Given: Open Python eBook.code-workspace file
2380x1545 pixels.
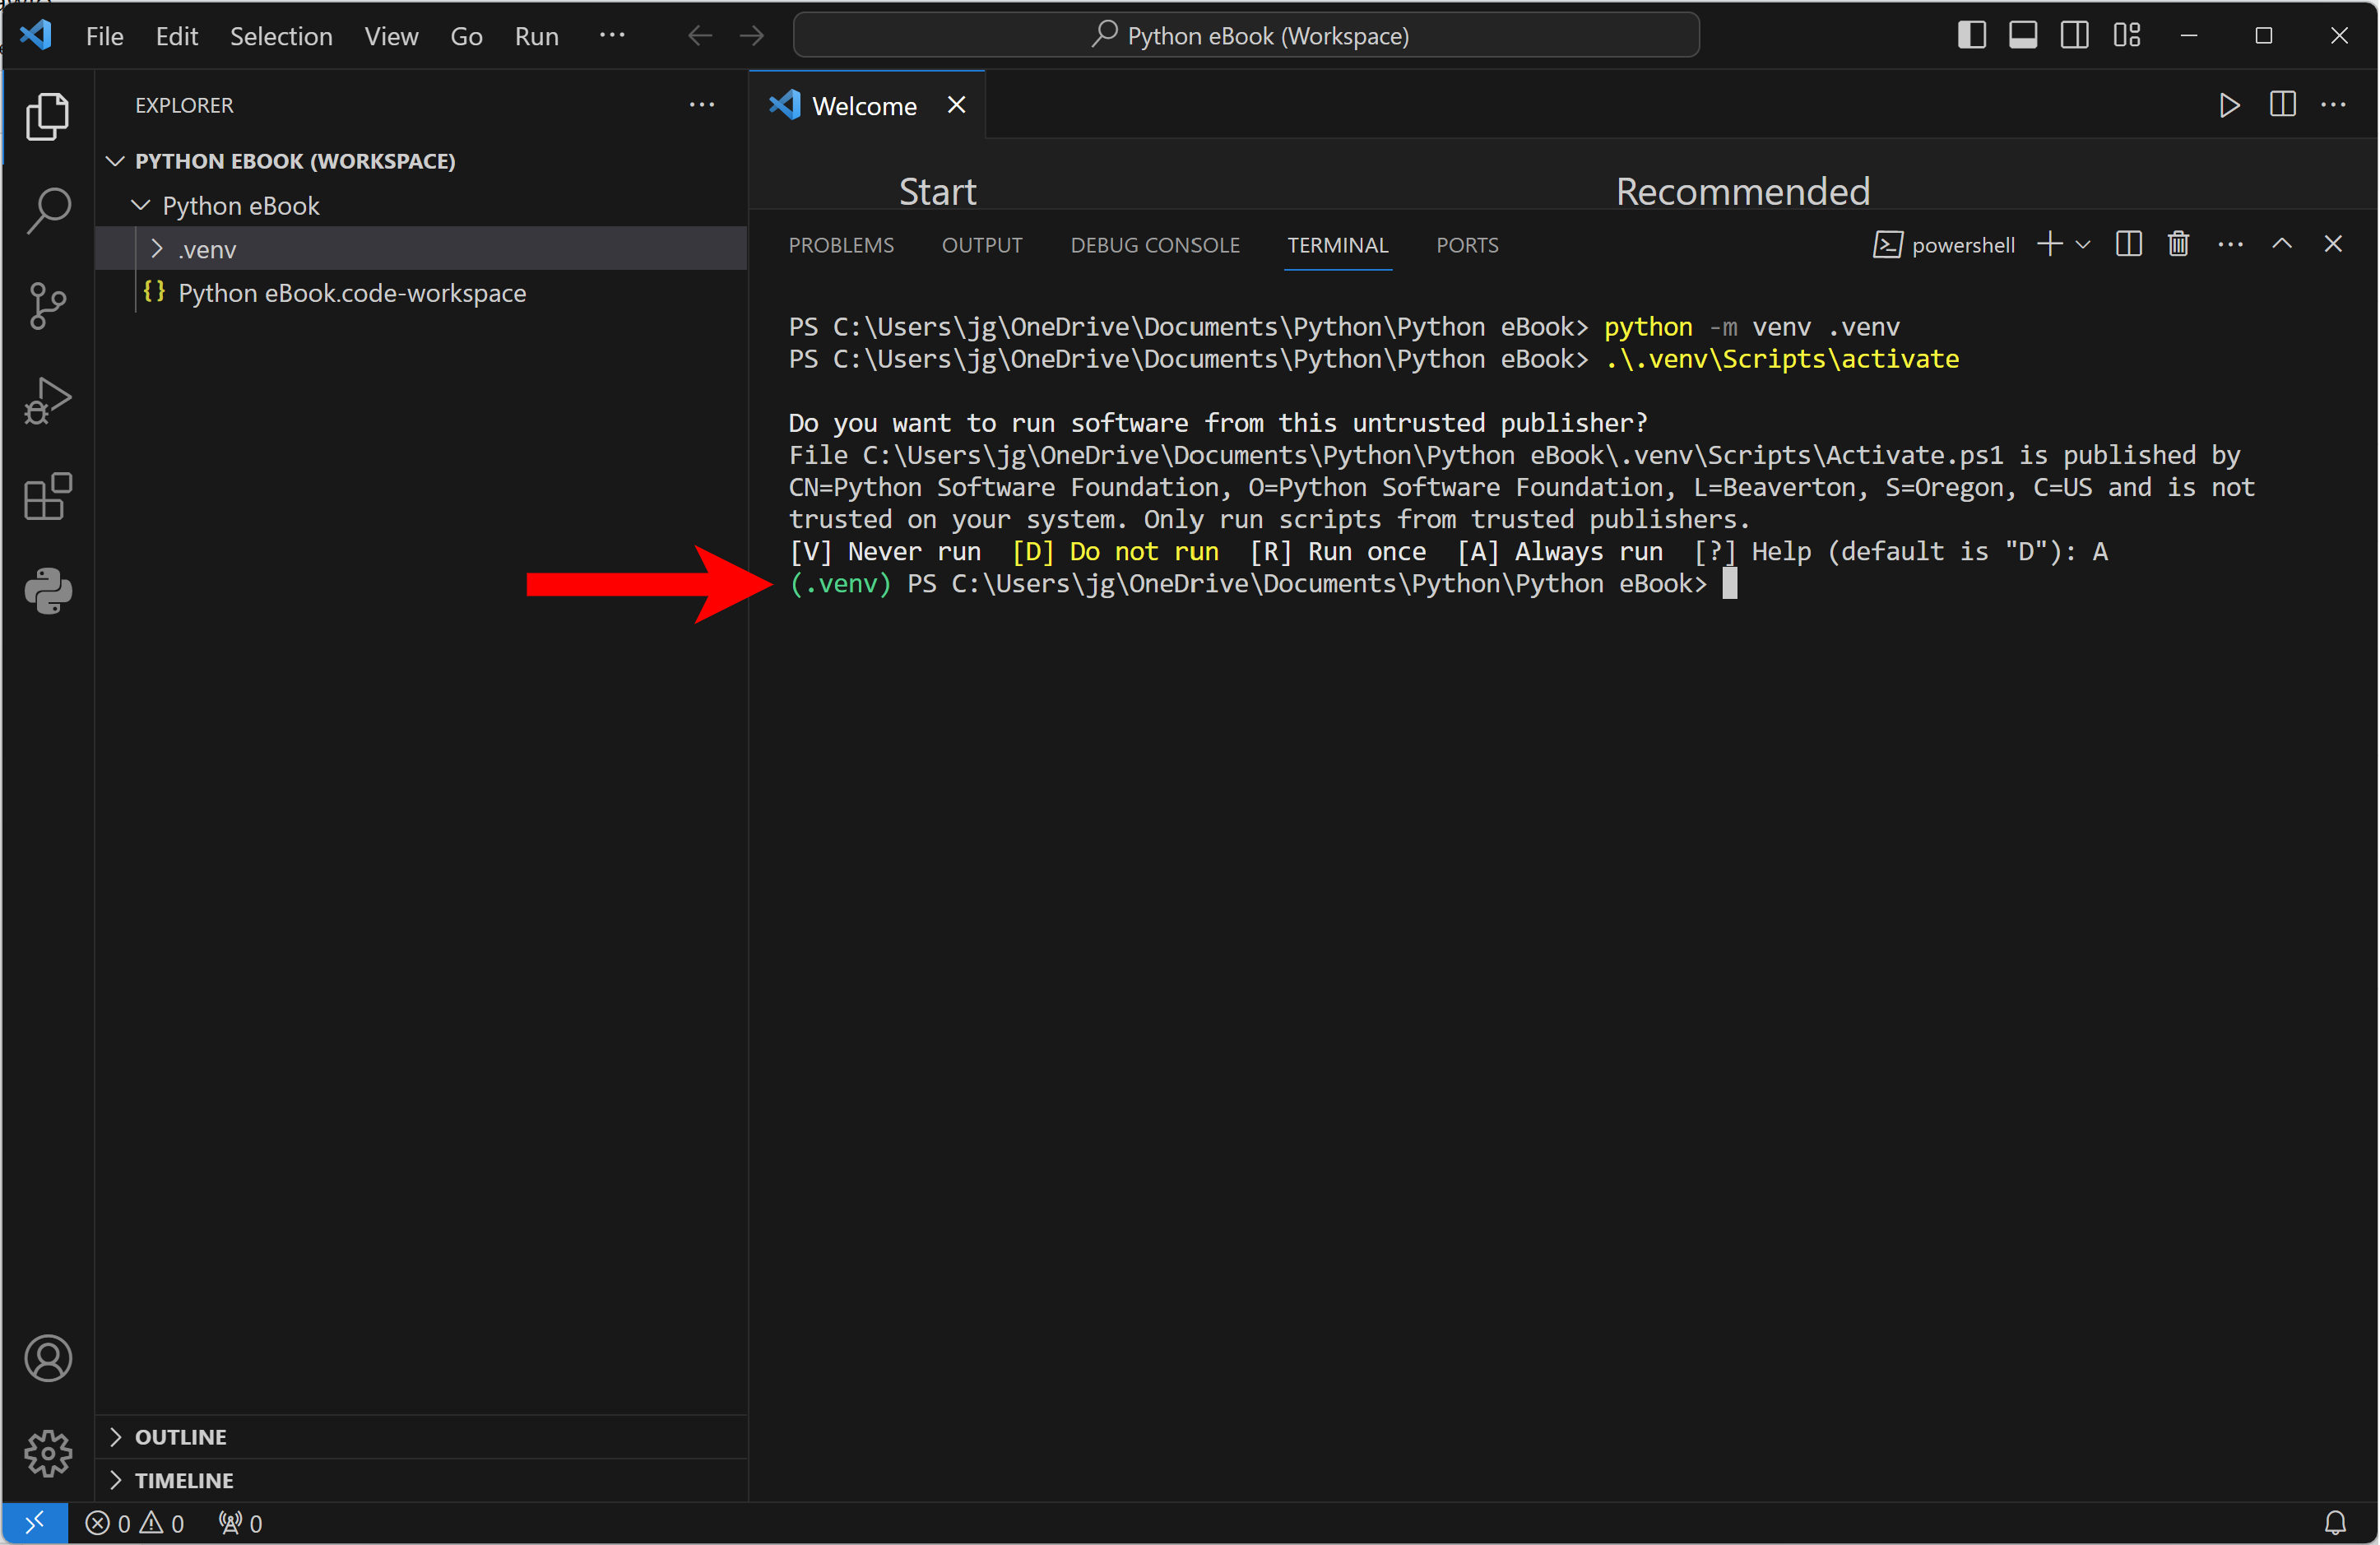Looking at the screenshot, I should 351,293.
